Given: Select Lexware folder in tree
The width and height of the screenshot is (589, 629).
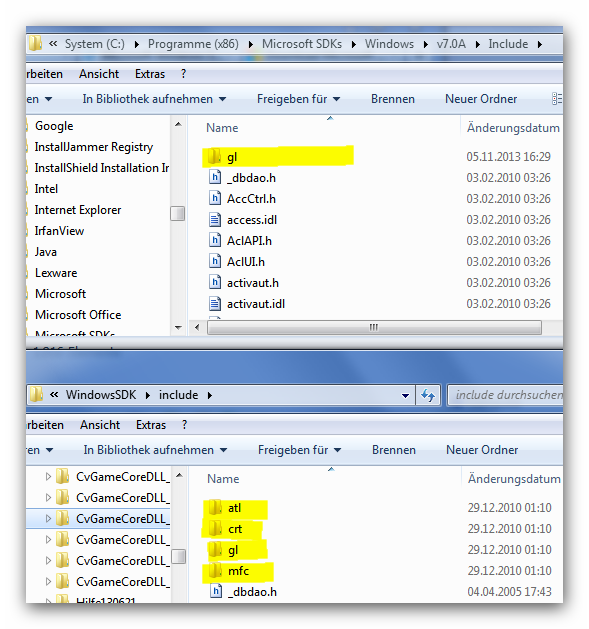Looking at the screenshot, I should click(56, 273).
